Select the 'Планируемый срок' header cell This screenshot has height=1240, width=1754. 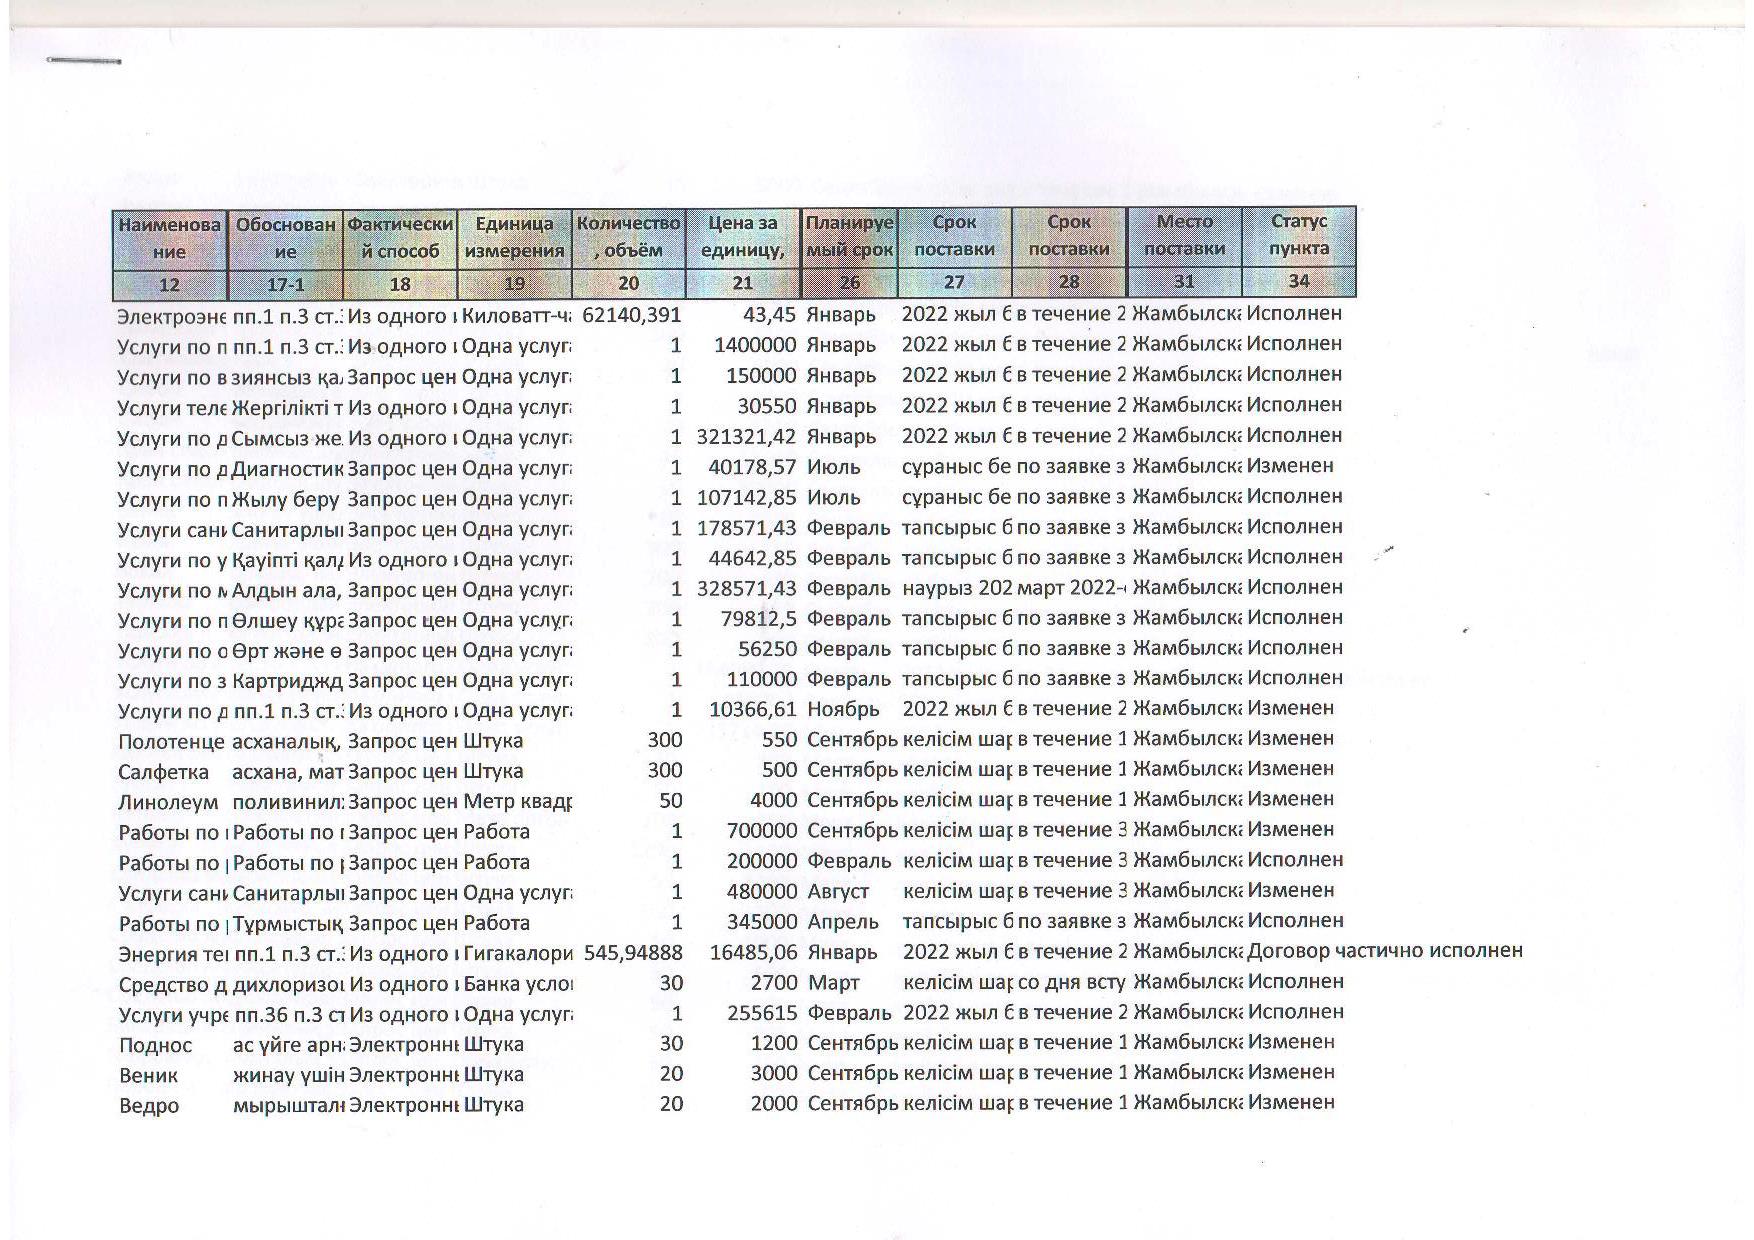pos(850,237)
